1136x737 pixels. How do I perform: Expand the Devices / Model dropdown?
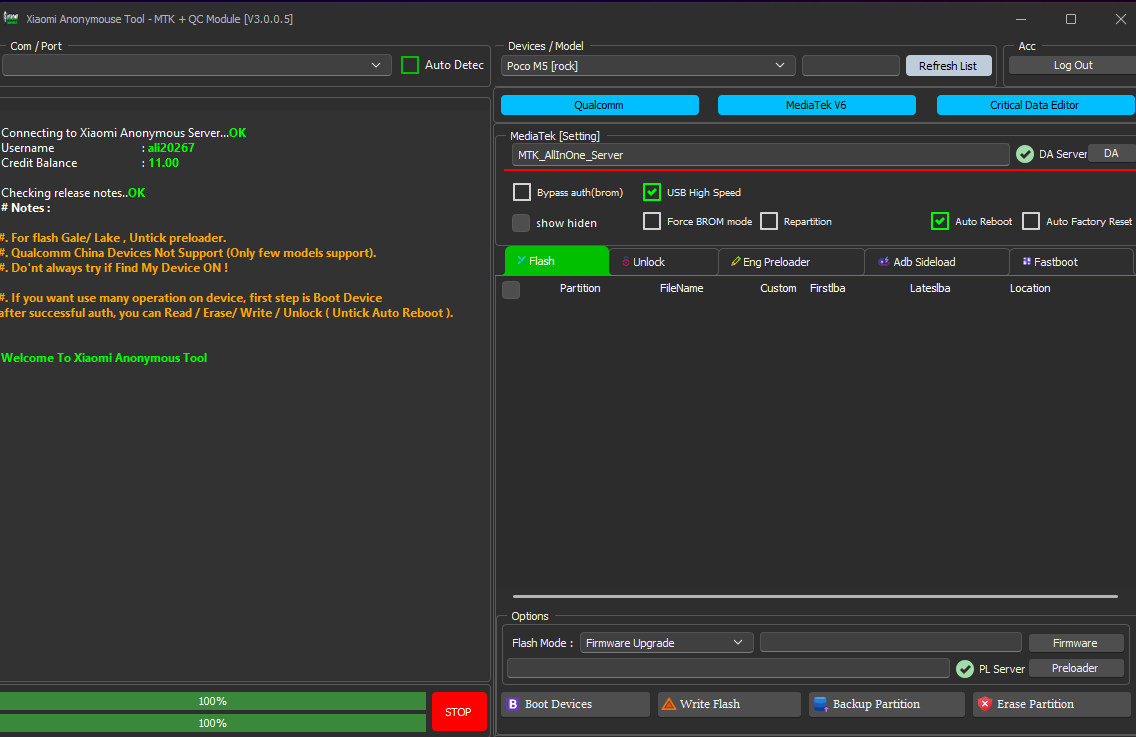tap(648, 66)
